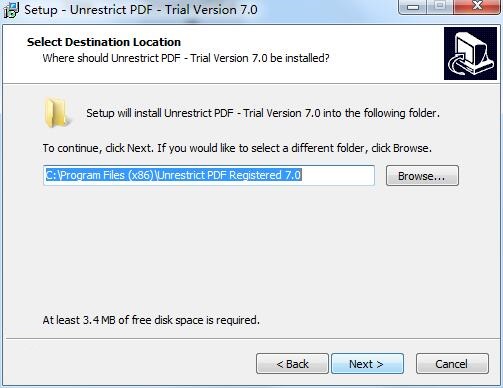Image resolution: width=503 pixels, height=388 pixels.
Task: Close the Unrestrict PDF Setup window
Action: (x=477, y=7)
